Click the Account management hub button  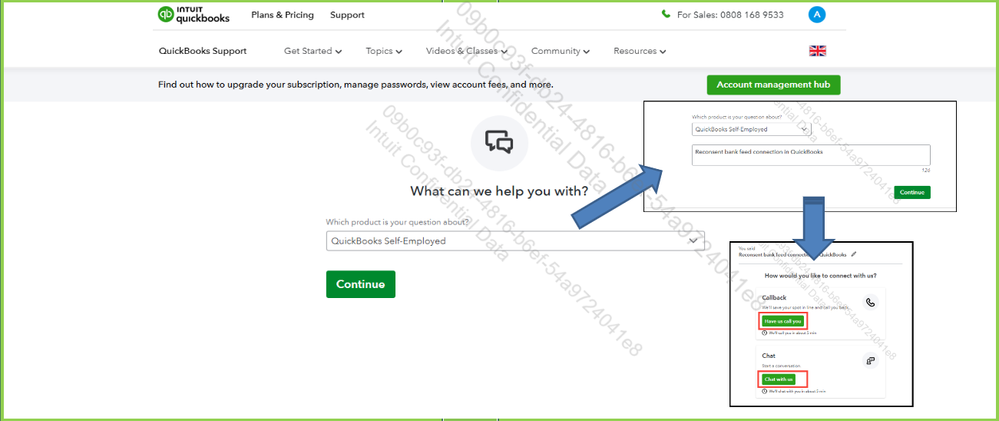[773, 85]
